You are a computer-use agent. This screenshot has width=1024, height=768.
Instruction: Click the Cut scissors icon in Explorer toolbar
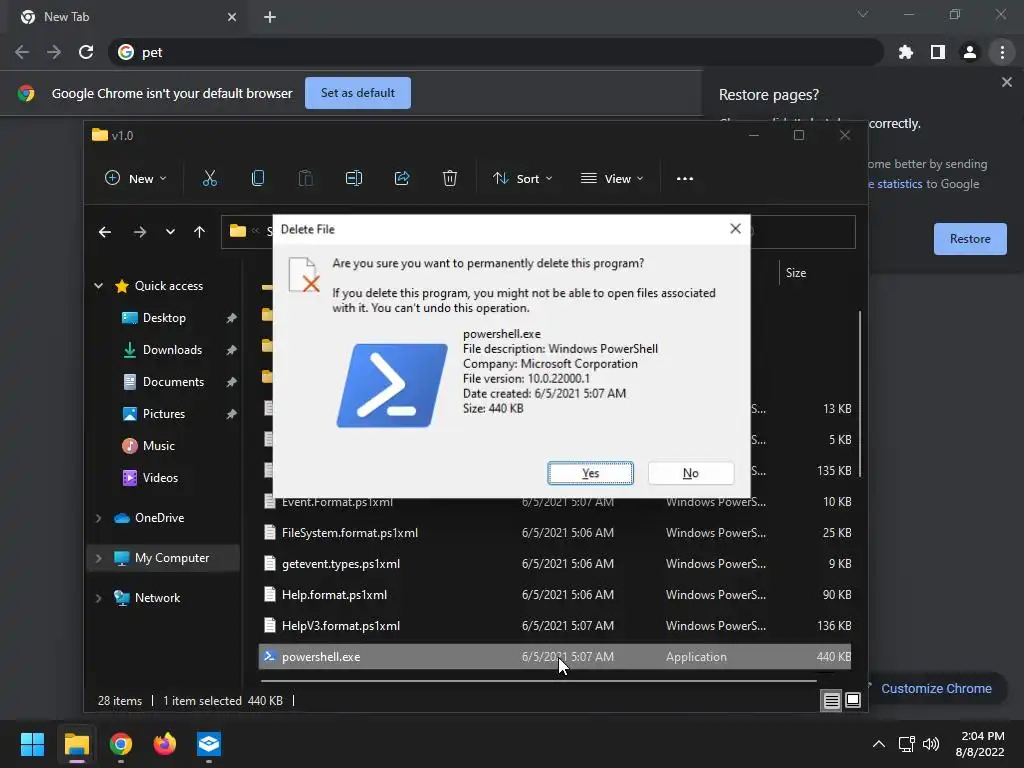(210, 178)
